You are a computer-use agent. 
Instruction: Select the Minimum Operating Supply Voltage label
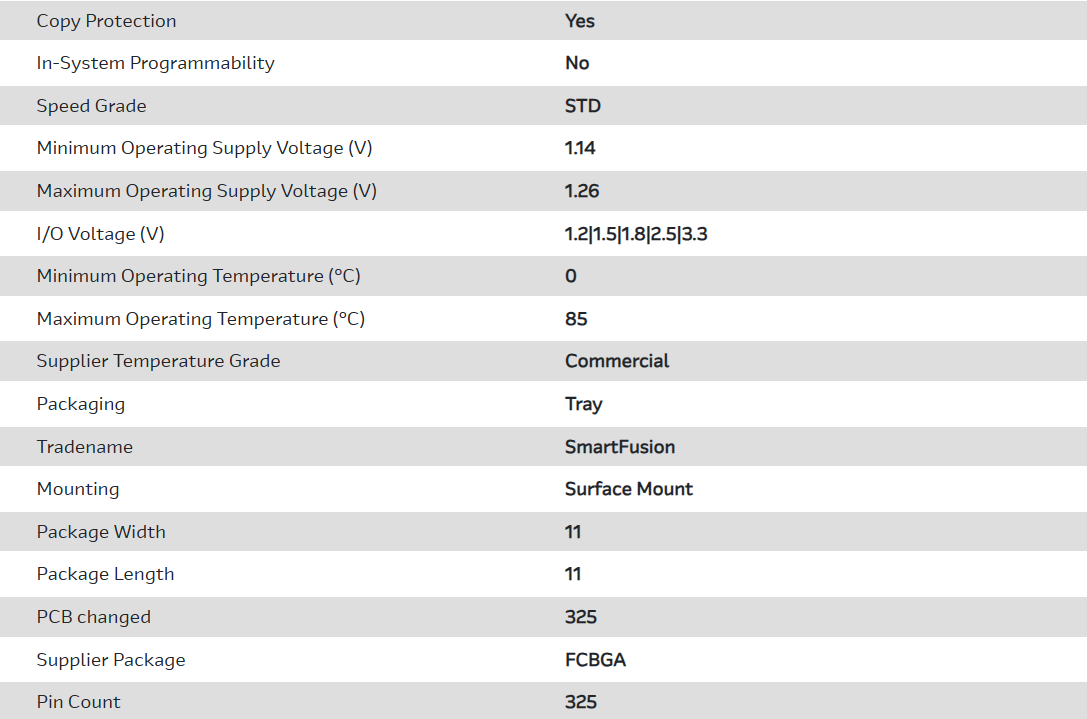[x=204, y=148]
